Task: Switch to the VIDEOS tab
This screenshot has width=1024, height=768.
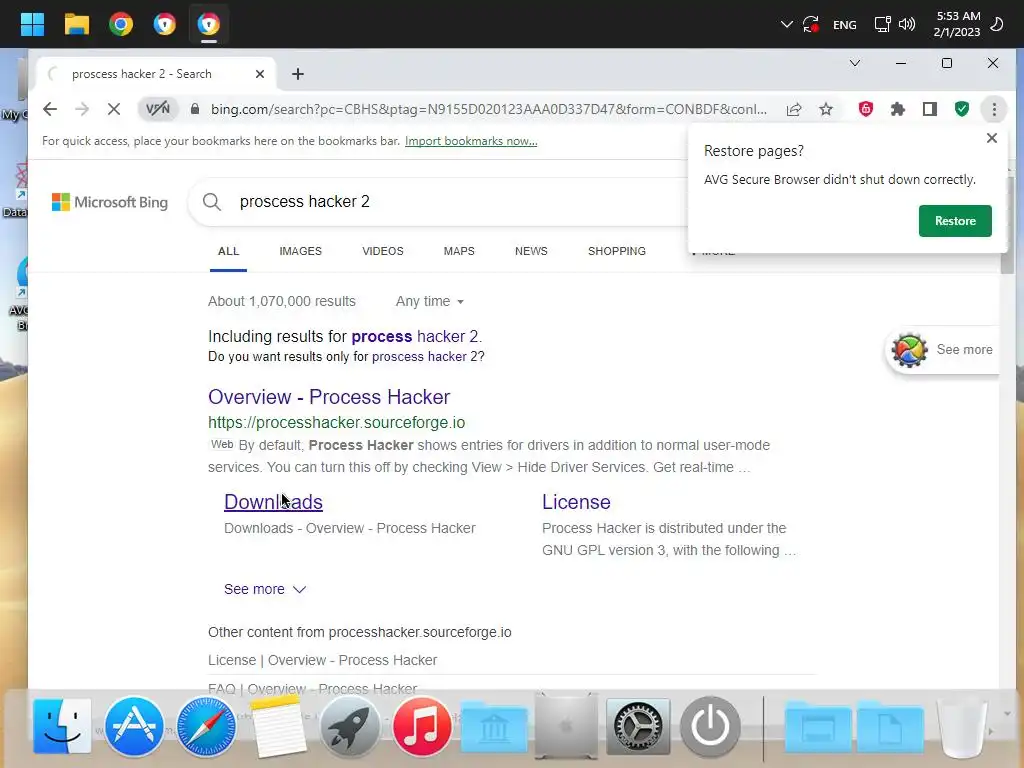Action: 383,251
